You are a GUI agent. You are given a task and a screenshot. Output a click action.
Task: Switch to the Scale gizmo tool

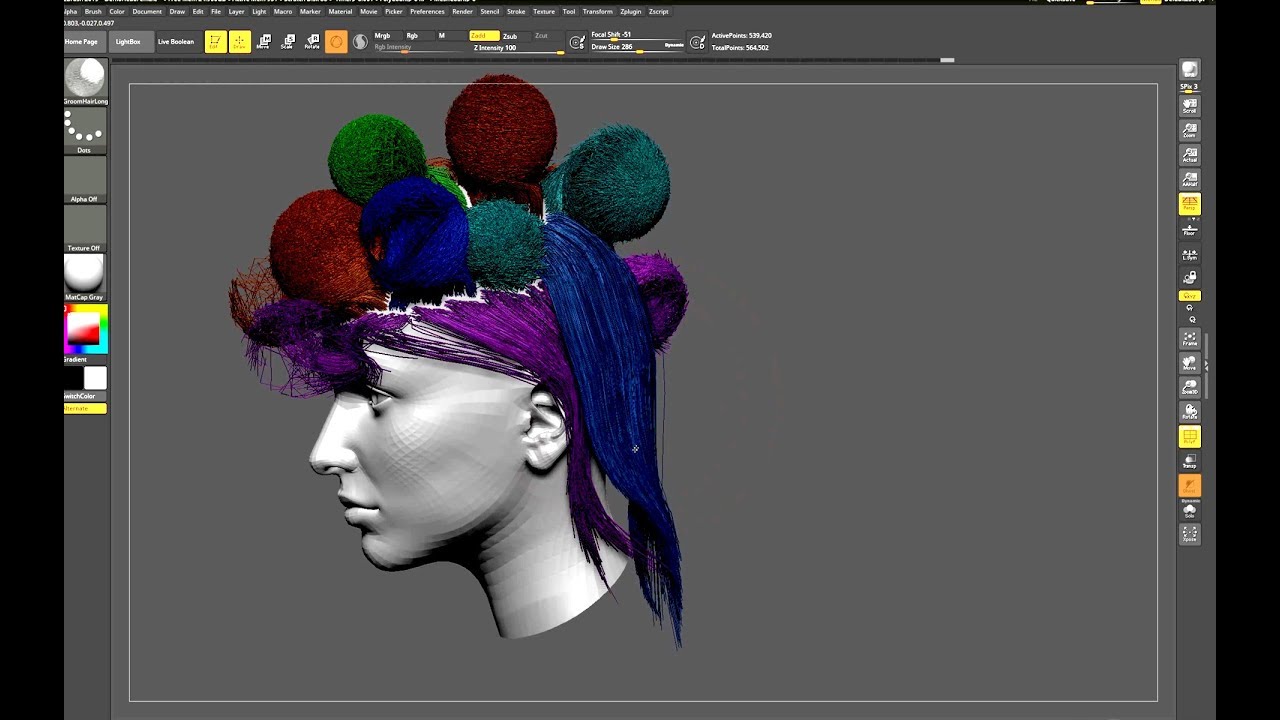pos(288,42)
